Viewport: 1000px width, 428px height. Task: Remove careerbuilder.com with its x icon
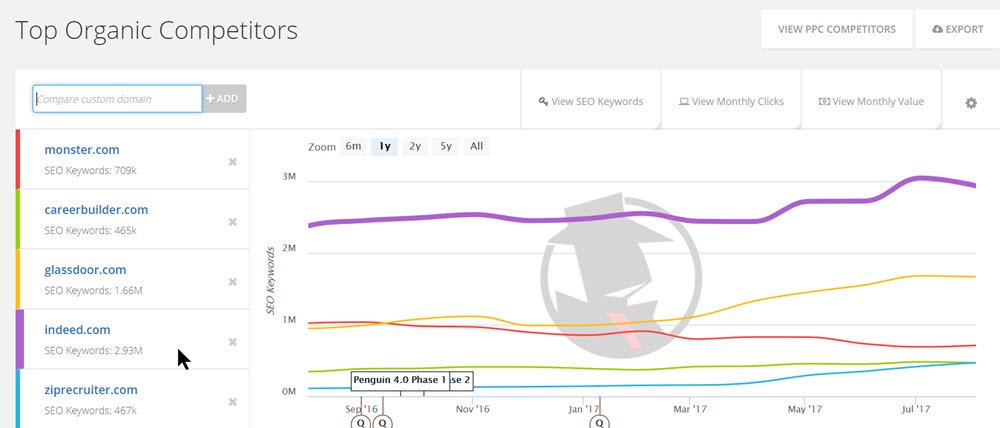click(233, 222)
